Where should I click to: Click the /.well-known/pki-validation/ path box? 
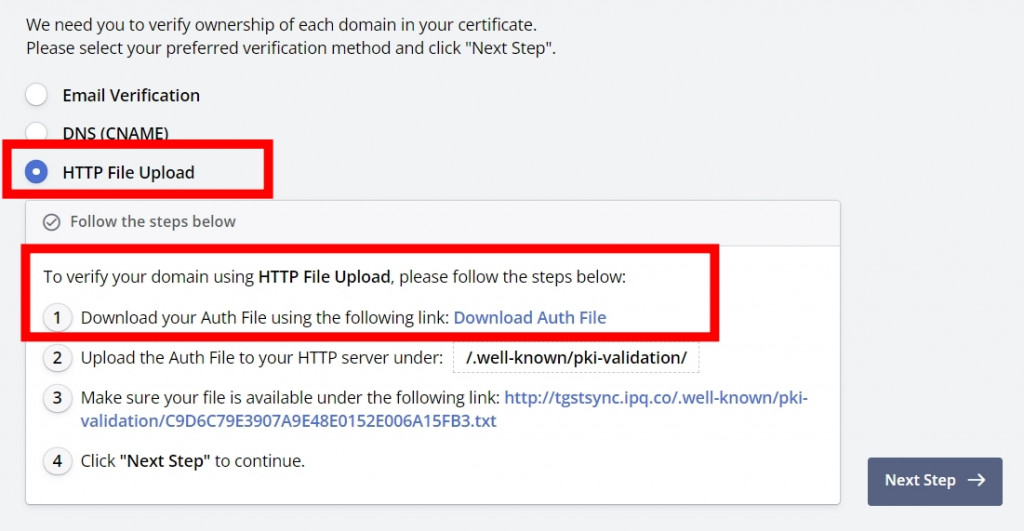576,358
